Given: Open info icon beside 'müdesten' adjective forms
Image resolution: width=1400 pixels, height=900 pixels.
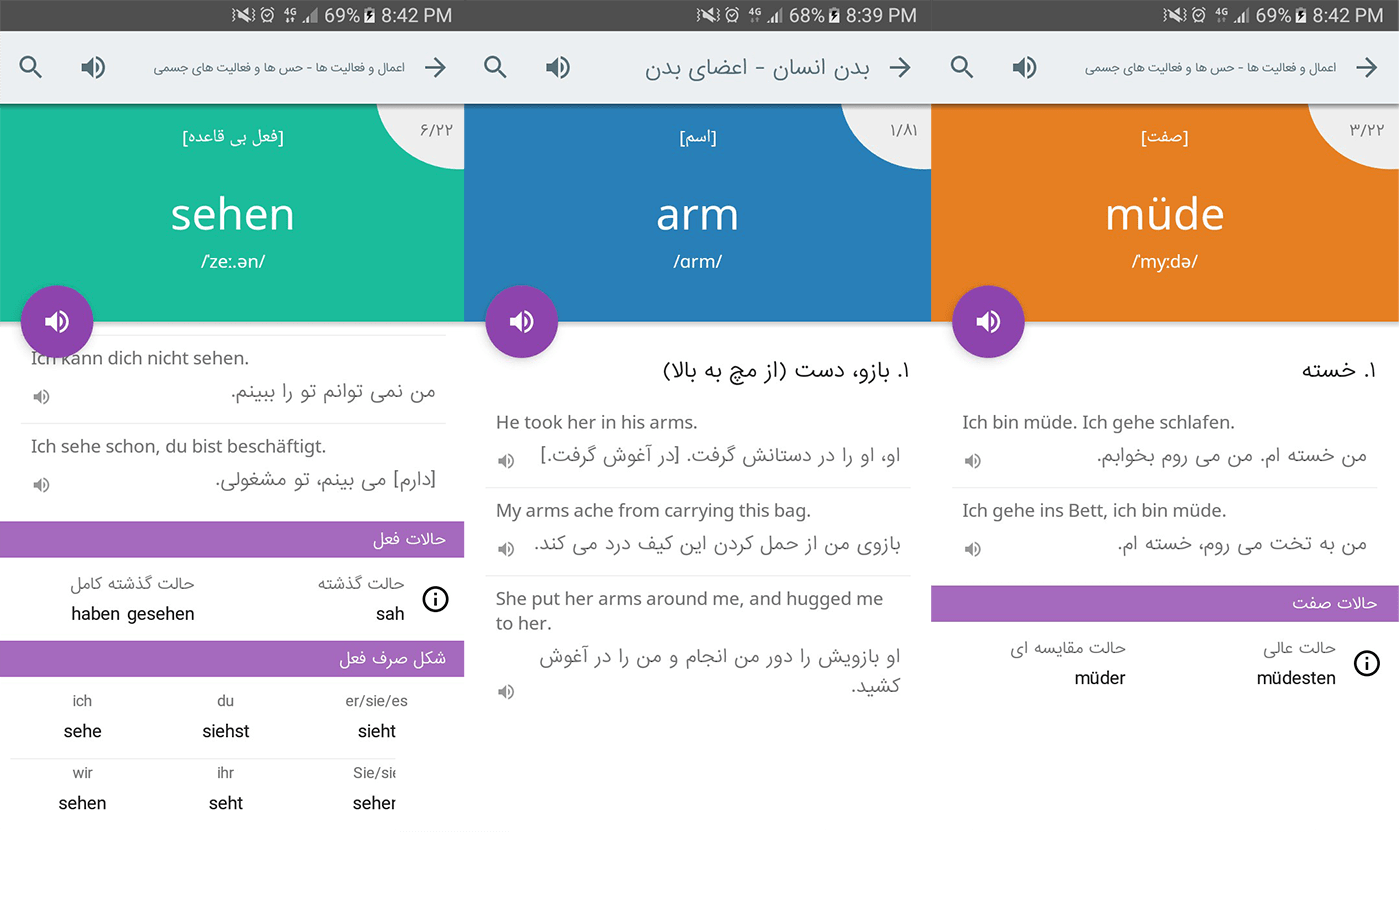Looking at the screenshot, I should pos(1367,663).
